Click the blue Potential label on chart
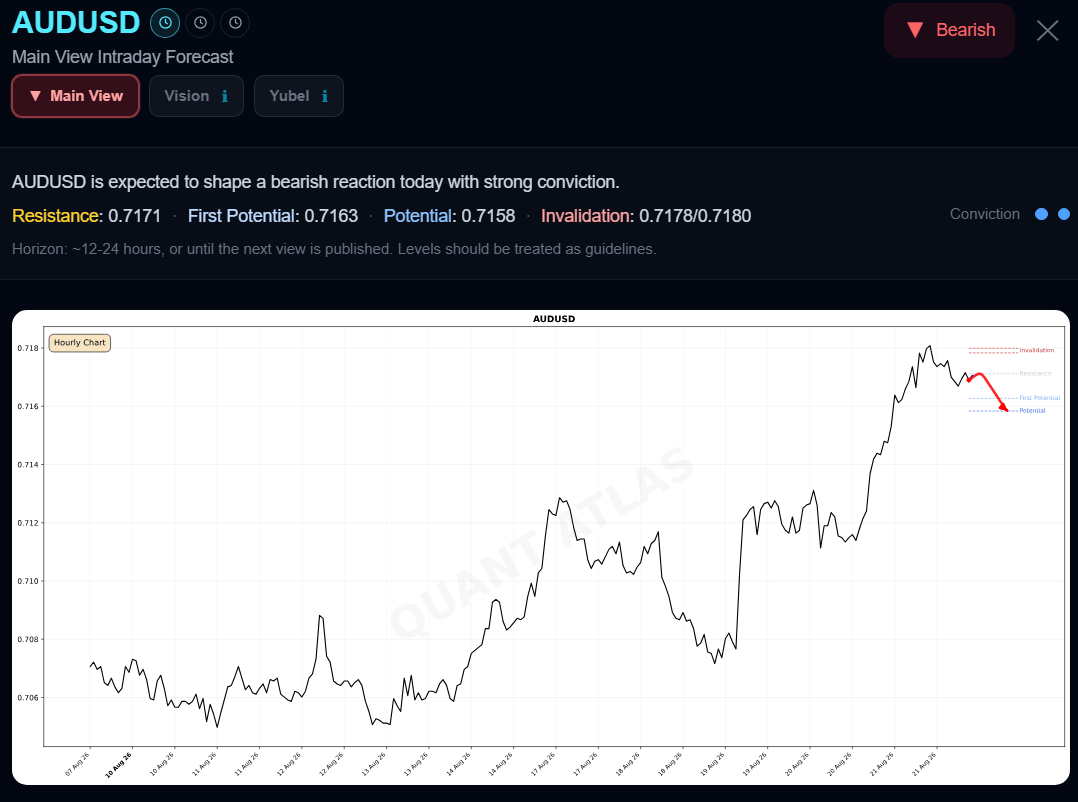The width and height of the screenshot is (1078, 802). [1032, 411]
